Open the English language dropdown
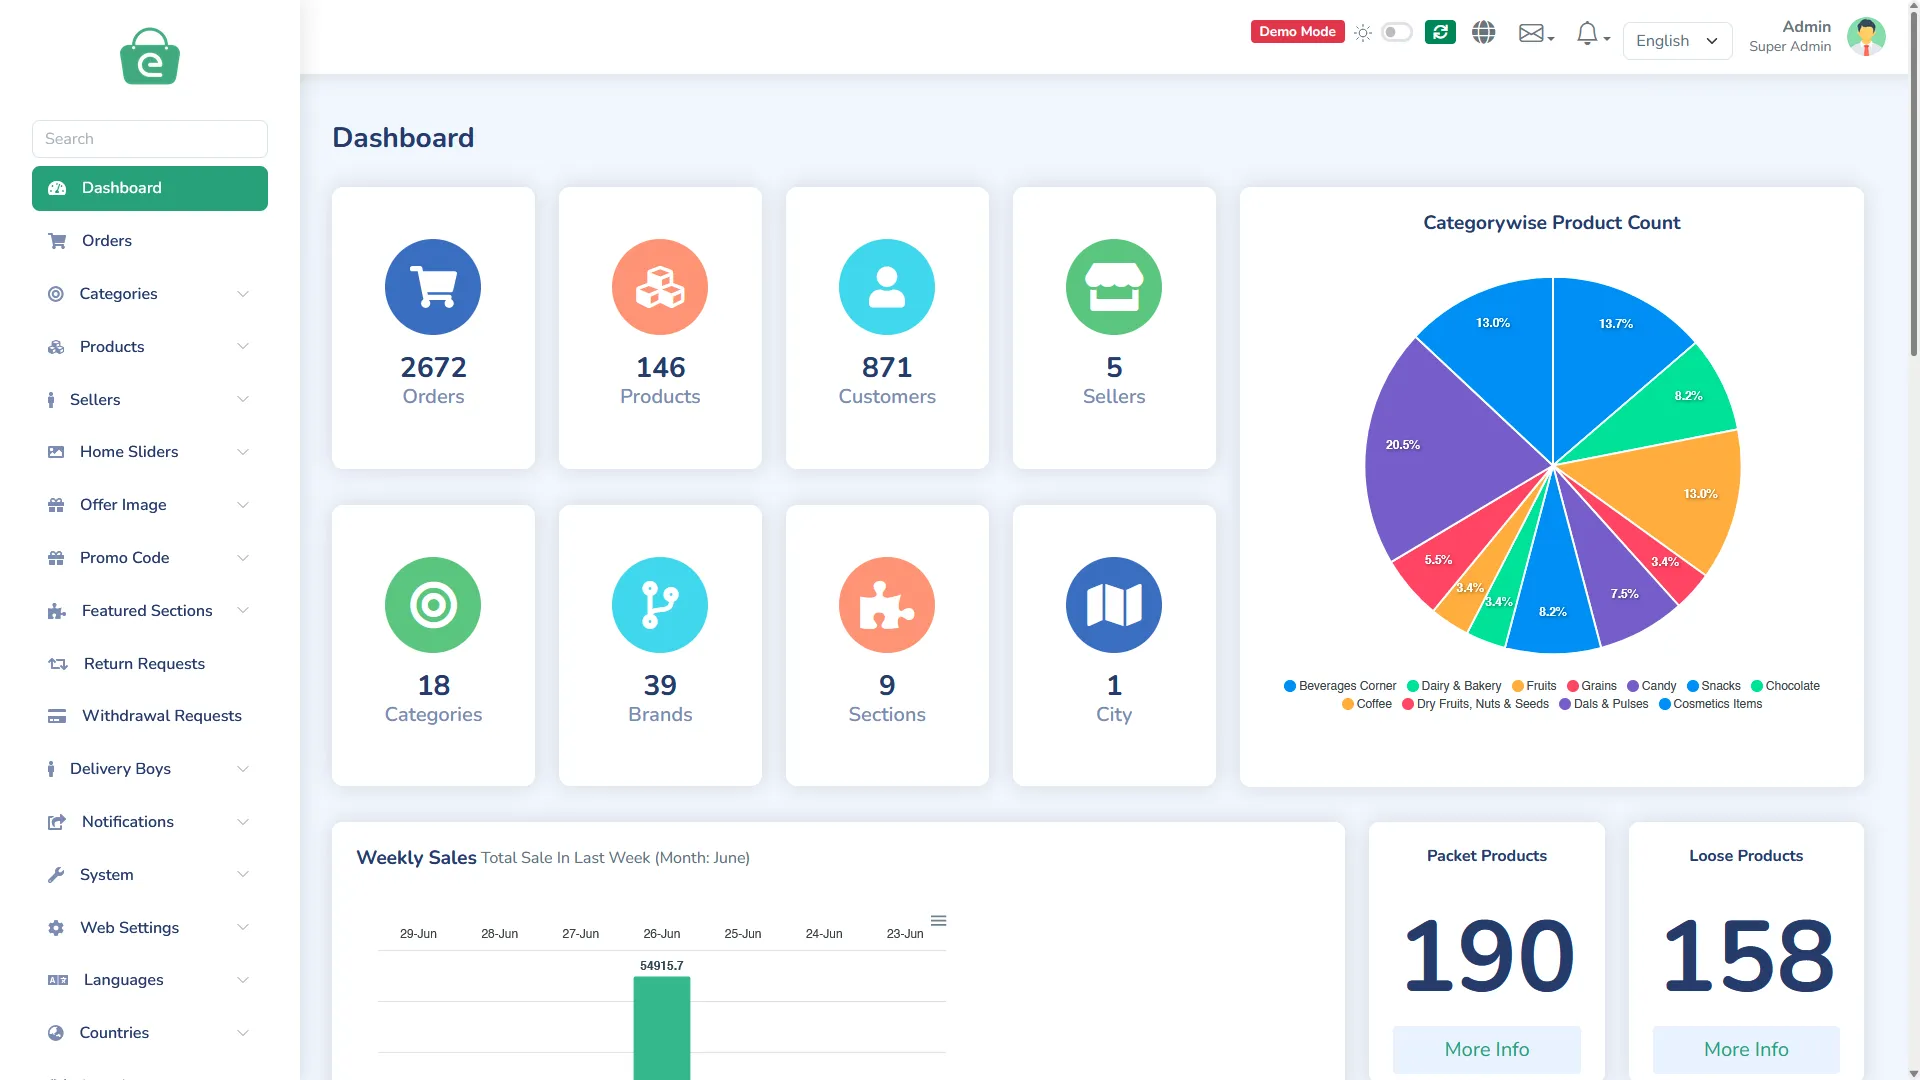Screen dimensions: 1920x1080 click(1677, 41)
